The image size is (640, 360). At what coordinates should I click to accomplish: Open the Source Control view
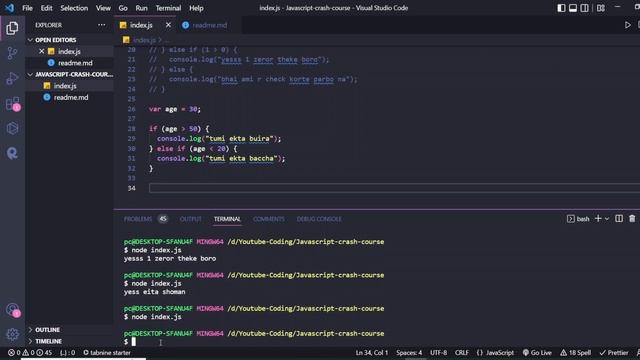(12, 53)
